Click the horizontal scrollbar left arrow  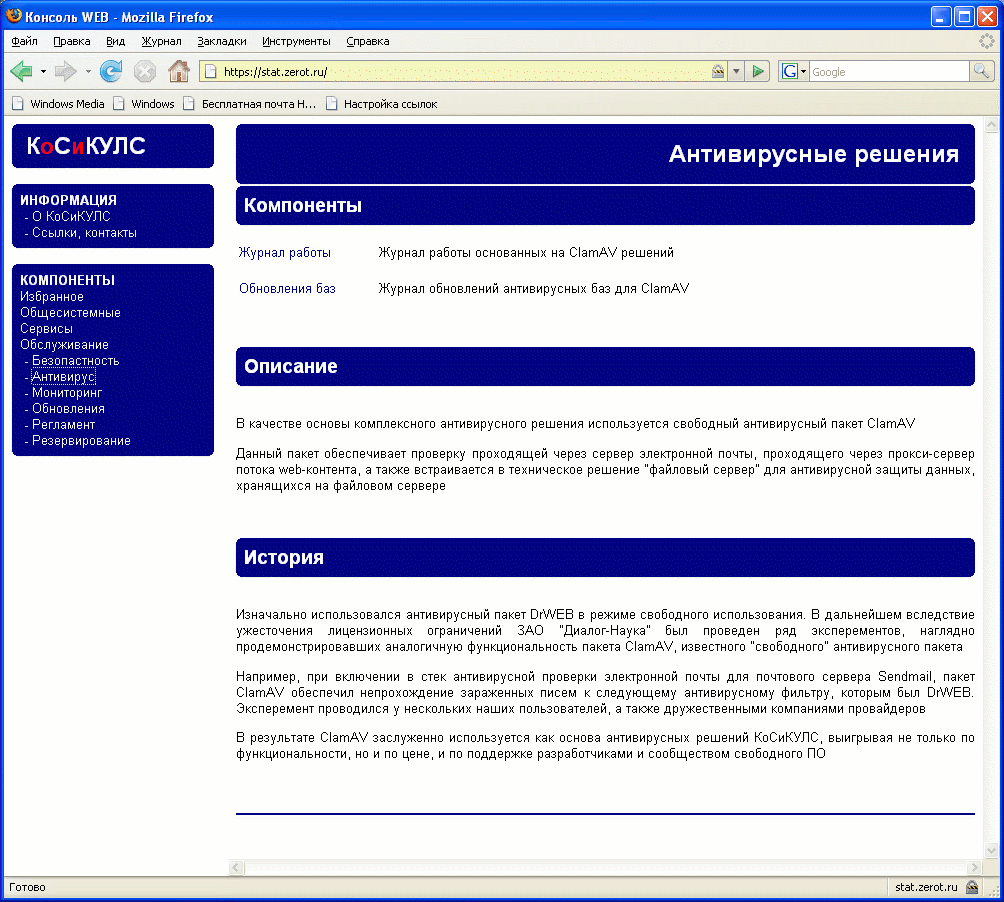(236, 867)
